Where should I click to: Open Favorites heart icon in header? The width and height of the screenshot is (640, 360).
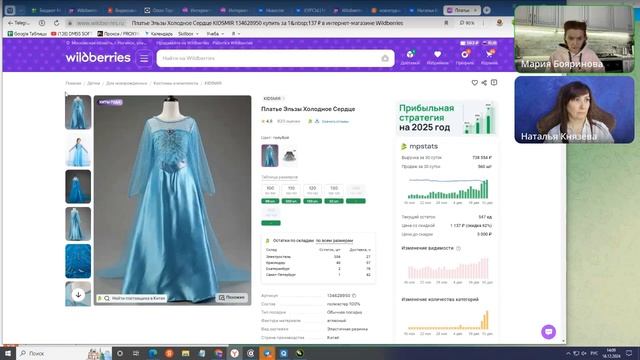[x=437, y=57]
